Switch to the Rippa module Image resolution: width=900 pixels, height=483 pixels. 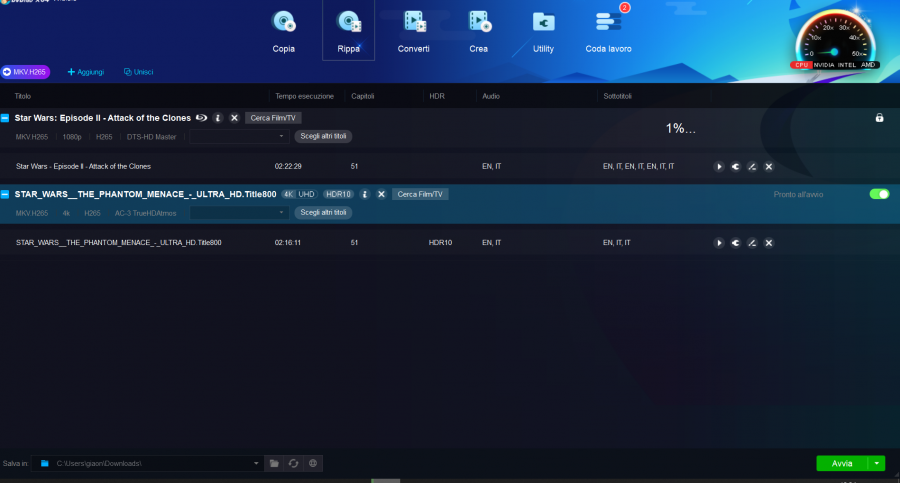click(348, 32)
